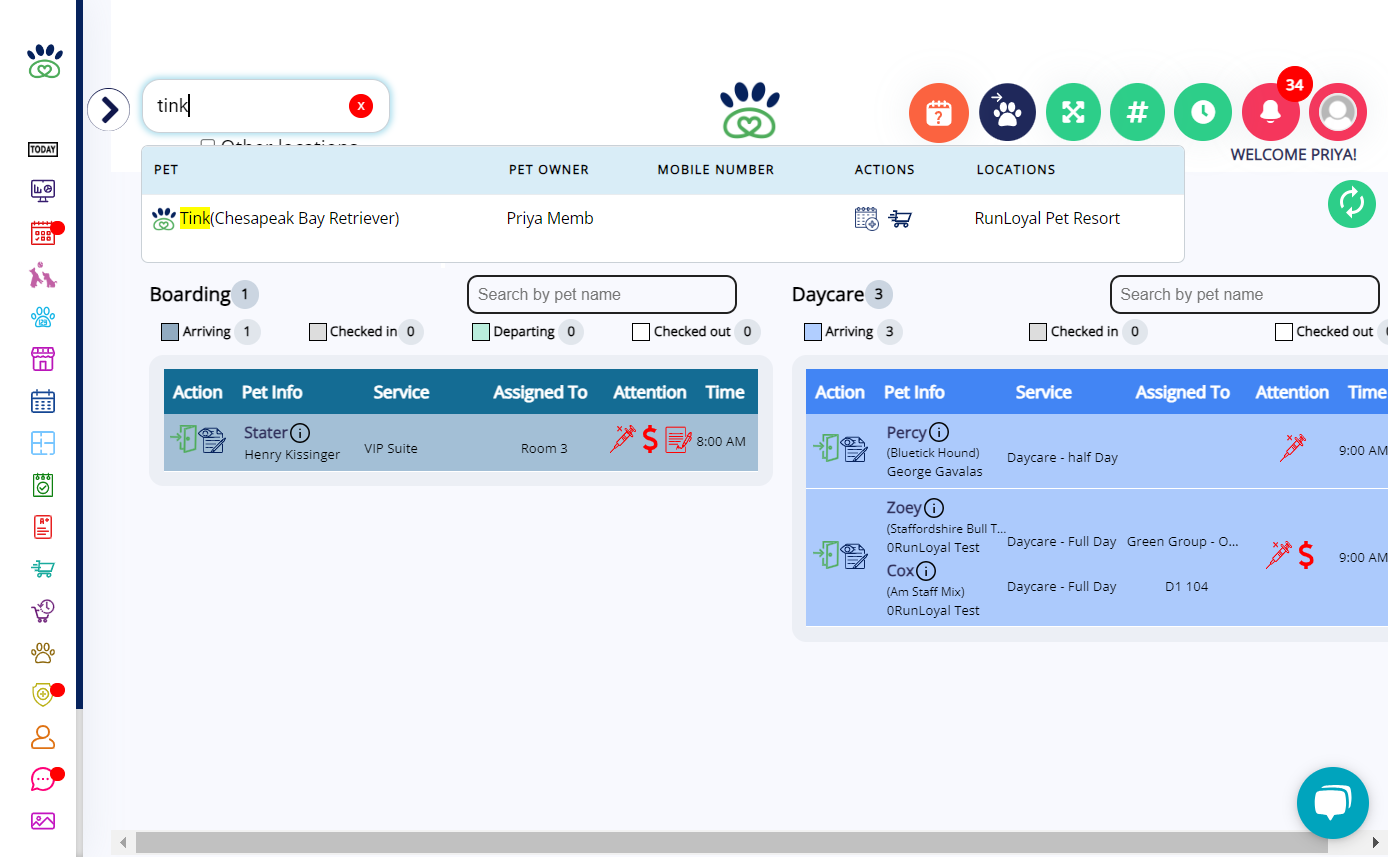Toggle Boarding Checked in filter checkbox
The height and width of the screenshot is (857, 1388).
318,332
